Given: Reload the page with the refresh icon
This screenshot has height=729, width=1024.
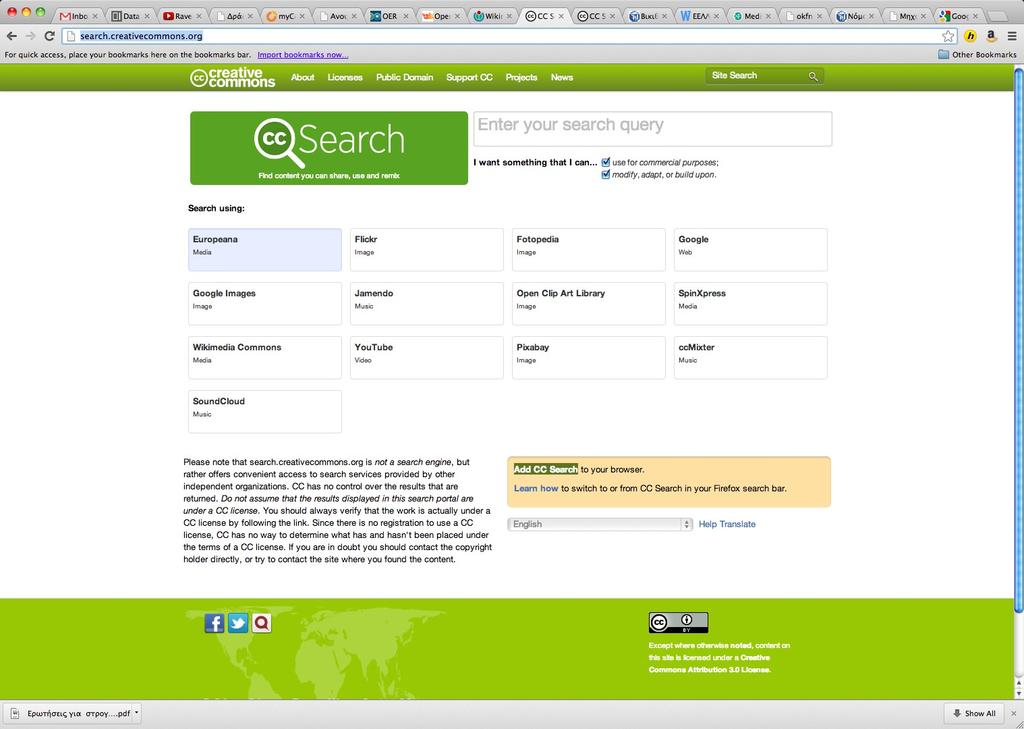Looking at the screenshot, I should tap(49, 36).
